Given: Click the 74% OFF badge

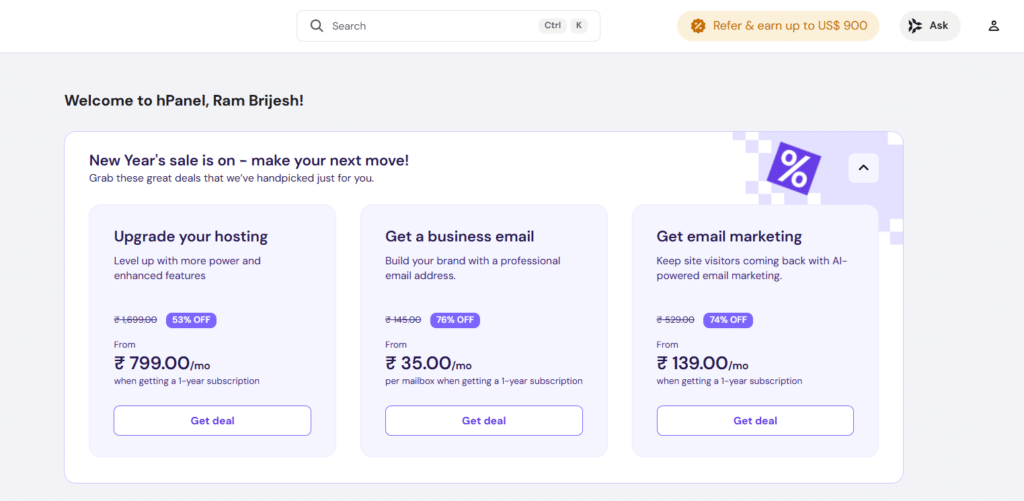Looking at the screenshot, I should 727,320.
